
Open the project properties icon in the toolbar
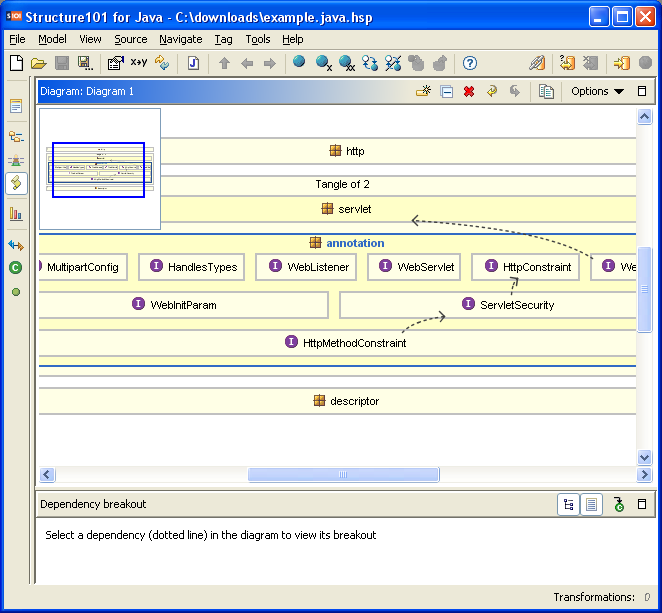click(116, 63)
